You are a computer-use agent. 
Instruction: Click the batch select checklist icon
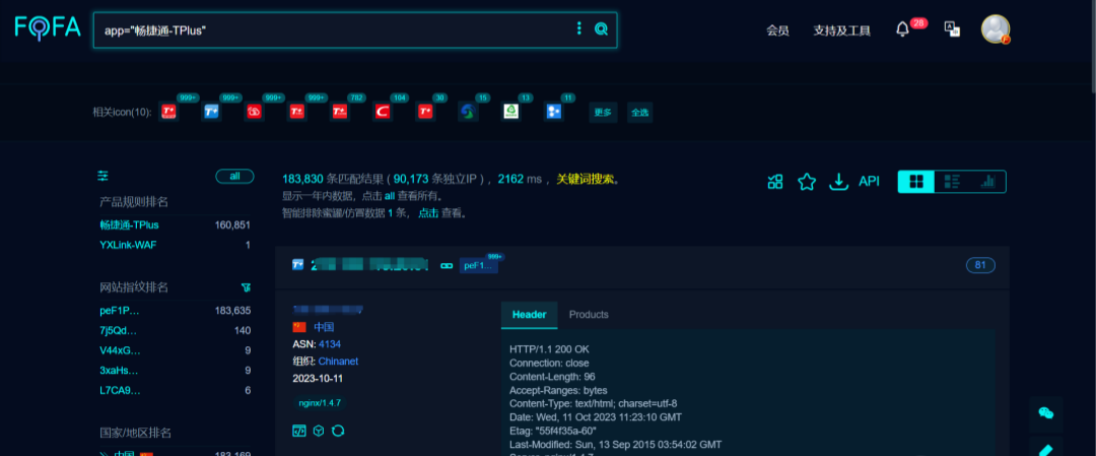(x=774, y=182)
